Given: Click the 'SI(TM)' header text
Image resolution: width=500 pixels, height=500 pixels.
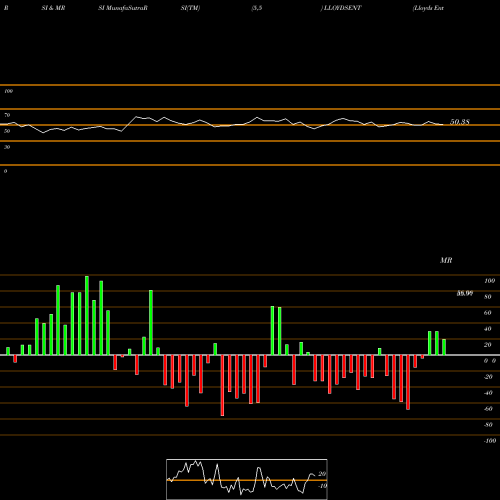Looking at the screenshot, I should coord(190,8).
